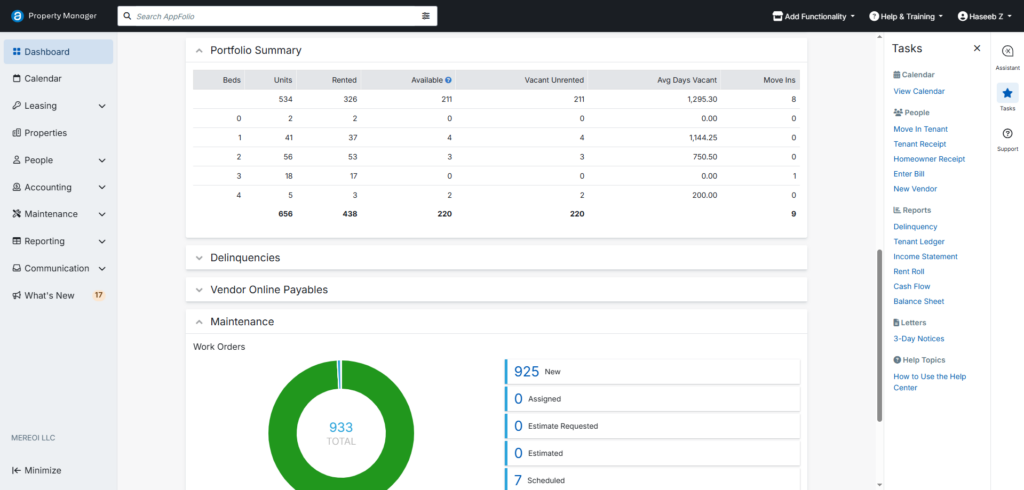This screenshot has height=490, width=1024.
Task: Click the 7 Scheduled work orders card
Action: point(652,480)
